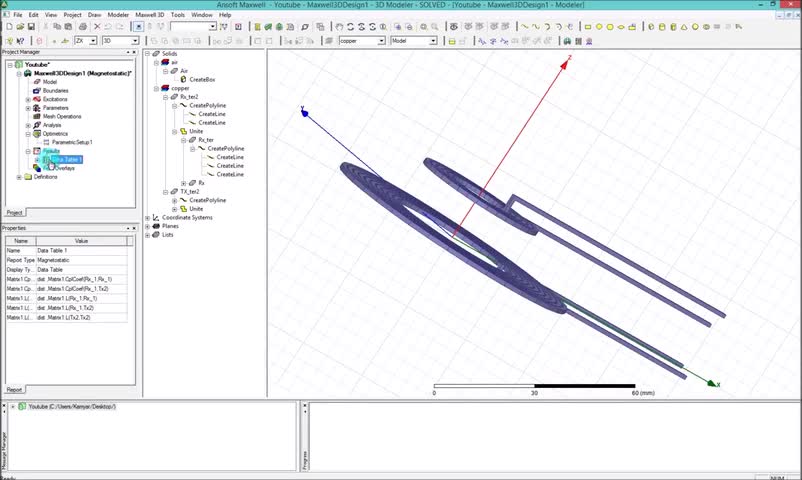Select Data Table 1 under Results

pyautogui.click(x=66, y=160)
